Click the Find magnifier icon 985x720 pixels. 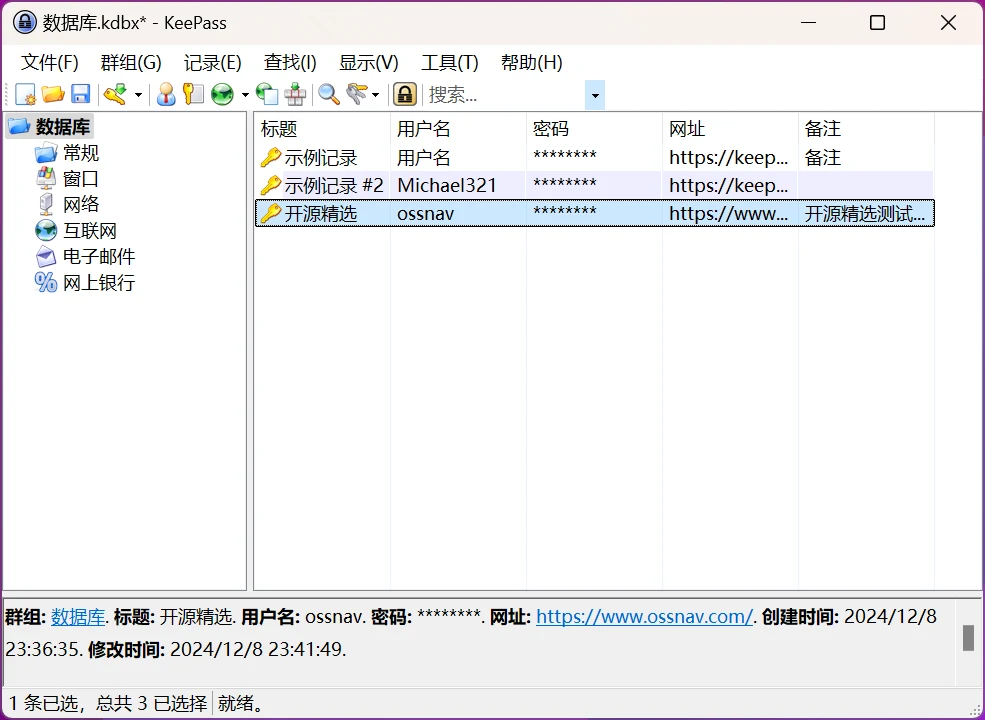[x=328, y=95]
